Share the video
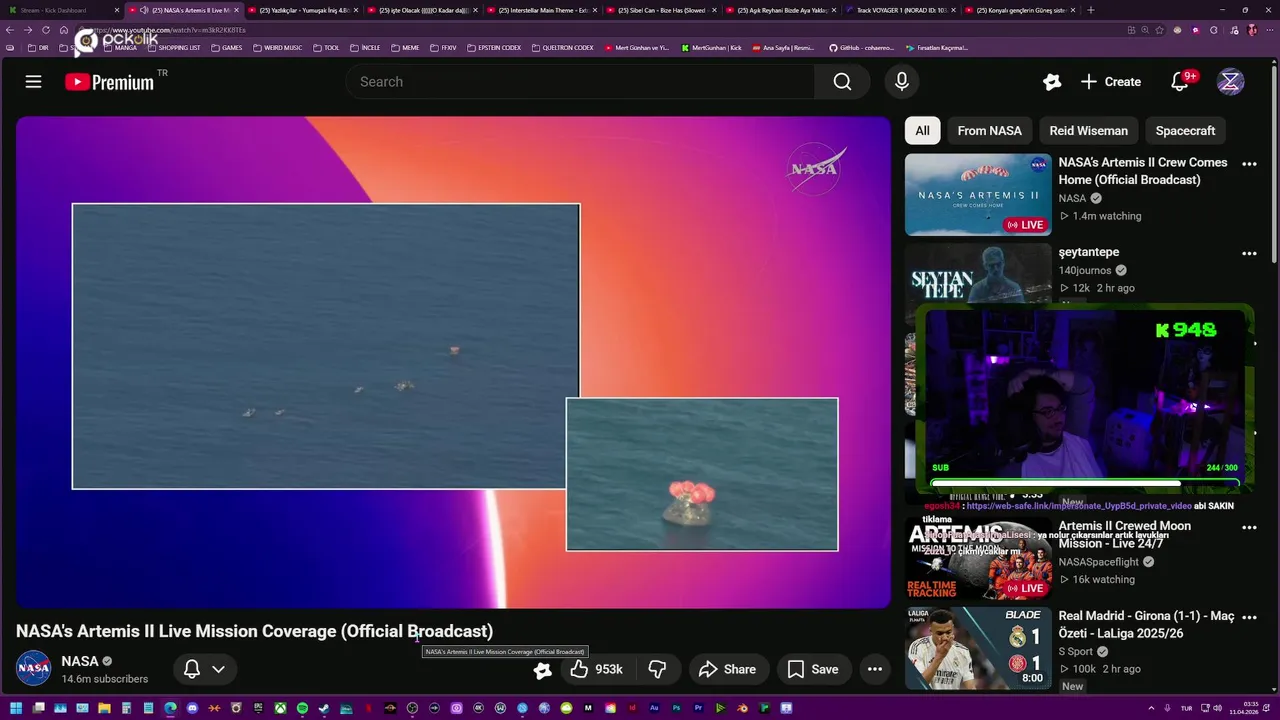 pos(727,669)
